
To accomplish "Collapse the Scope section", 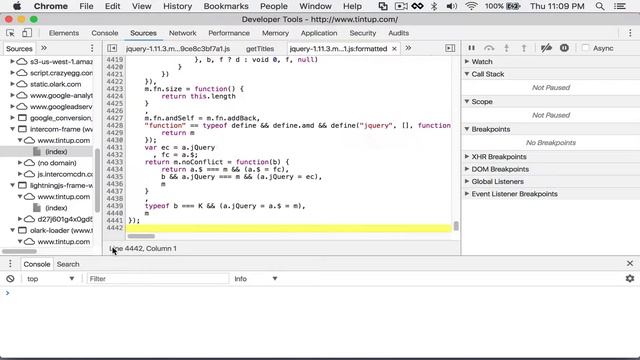I will pyautogui.click(x=467, y=101).
